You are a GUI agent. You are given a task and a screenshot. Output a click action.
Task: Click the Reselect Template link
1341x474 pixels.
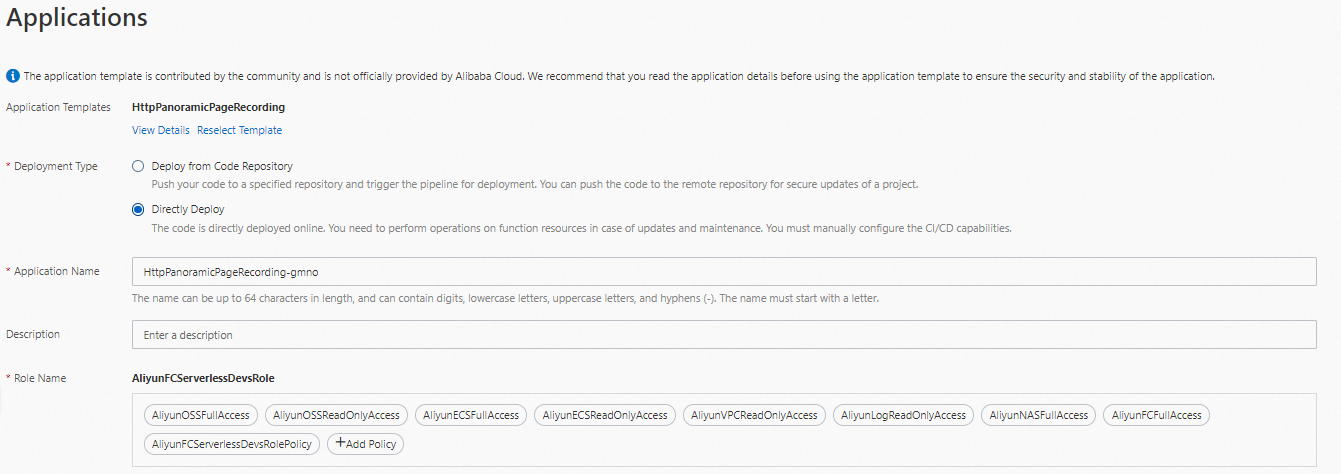click(x=239, y=130)
